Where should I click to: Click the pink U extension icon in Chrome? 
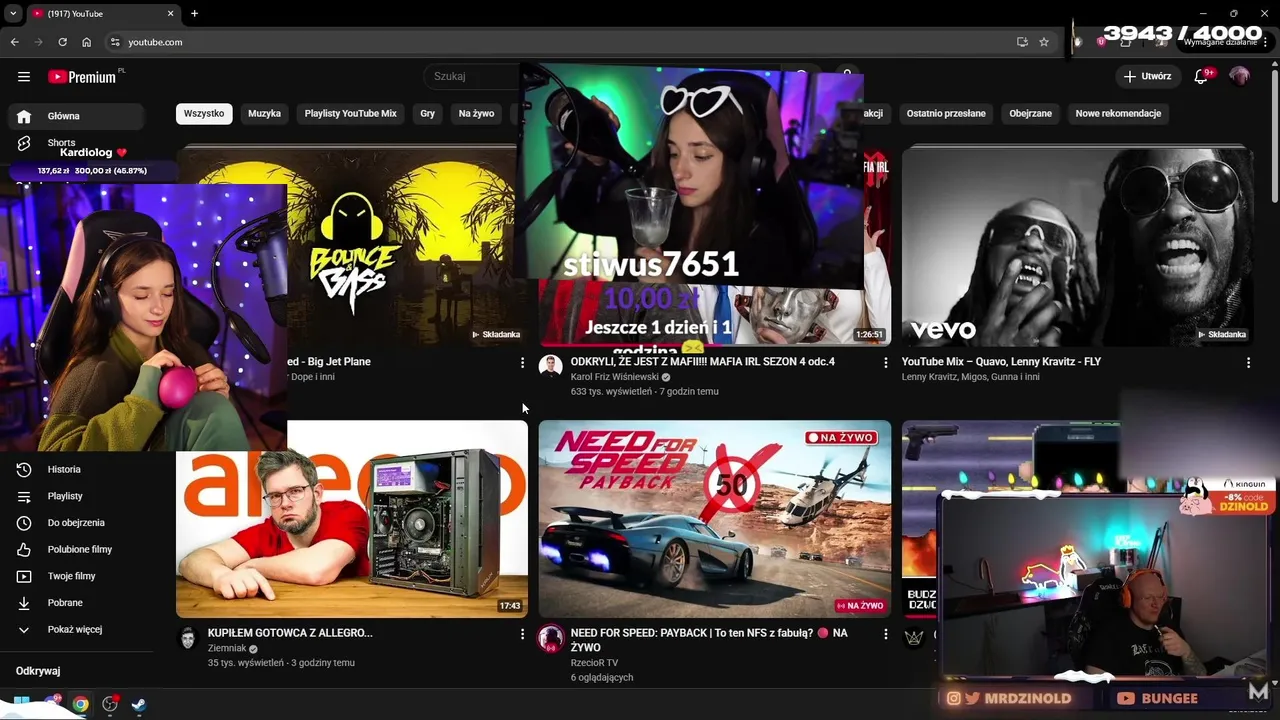(1101, 42)
